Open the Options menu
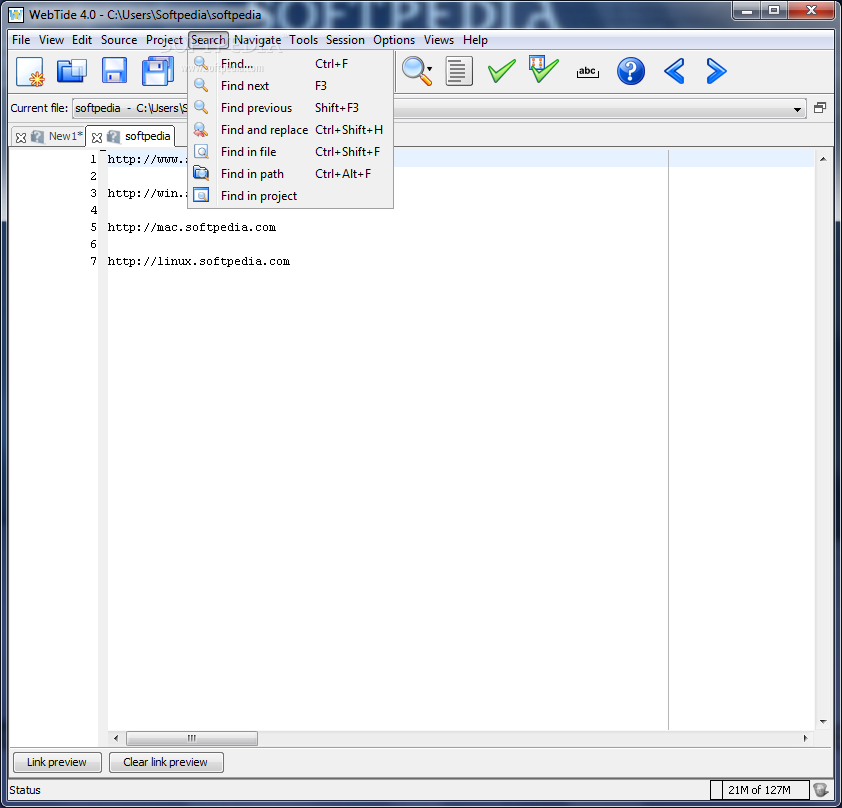Image resolution: width=842 pixels, height=808 pixels. pyautogui.click(x=394, y=40)
